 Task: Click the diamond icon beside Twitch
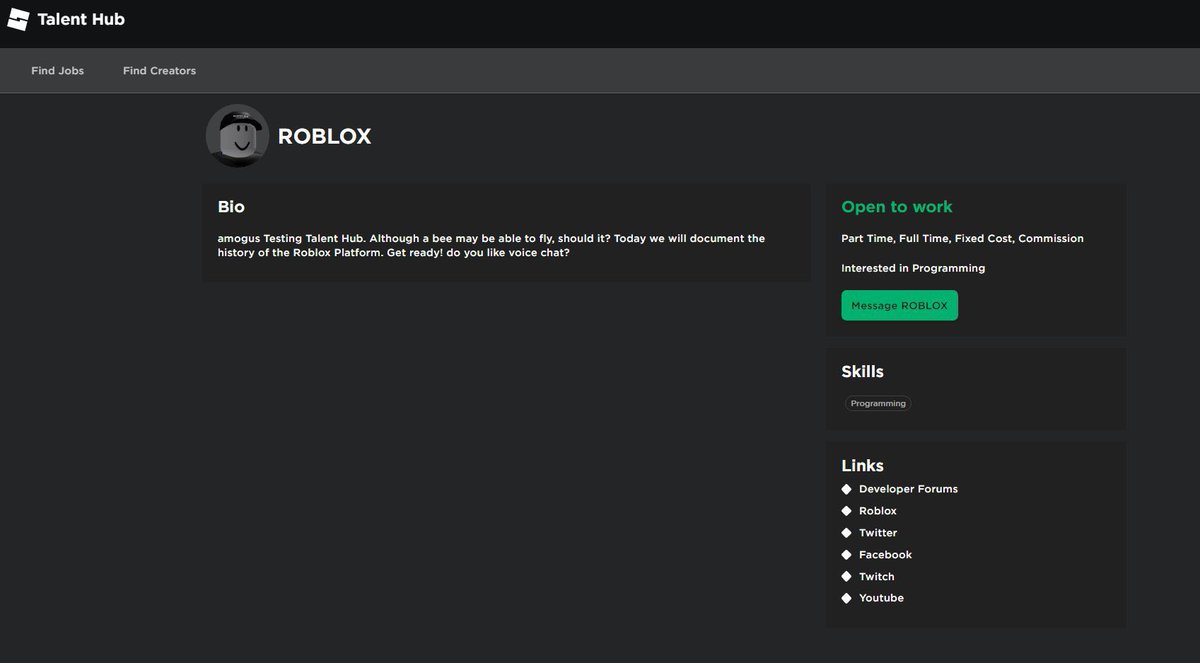pos(846,577)
